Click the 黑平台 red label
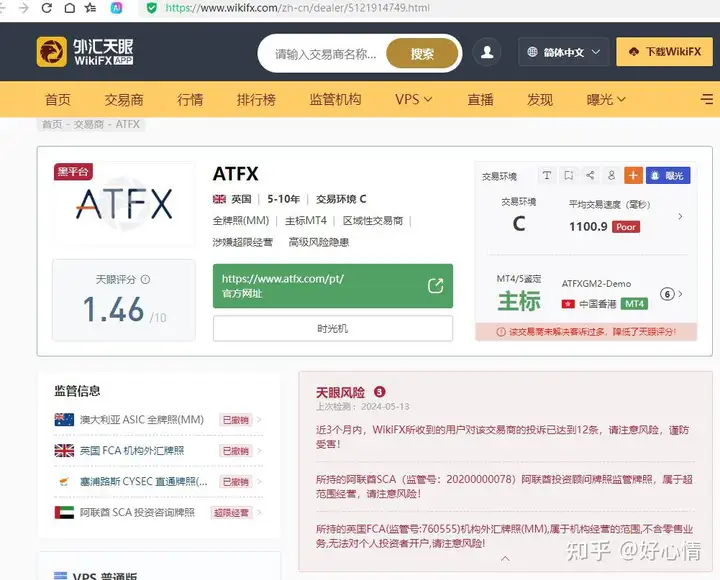720x580 pixels. (x=73, y=172)
